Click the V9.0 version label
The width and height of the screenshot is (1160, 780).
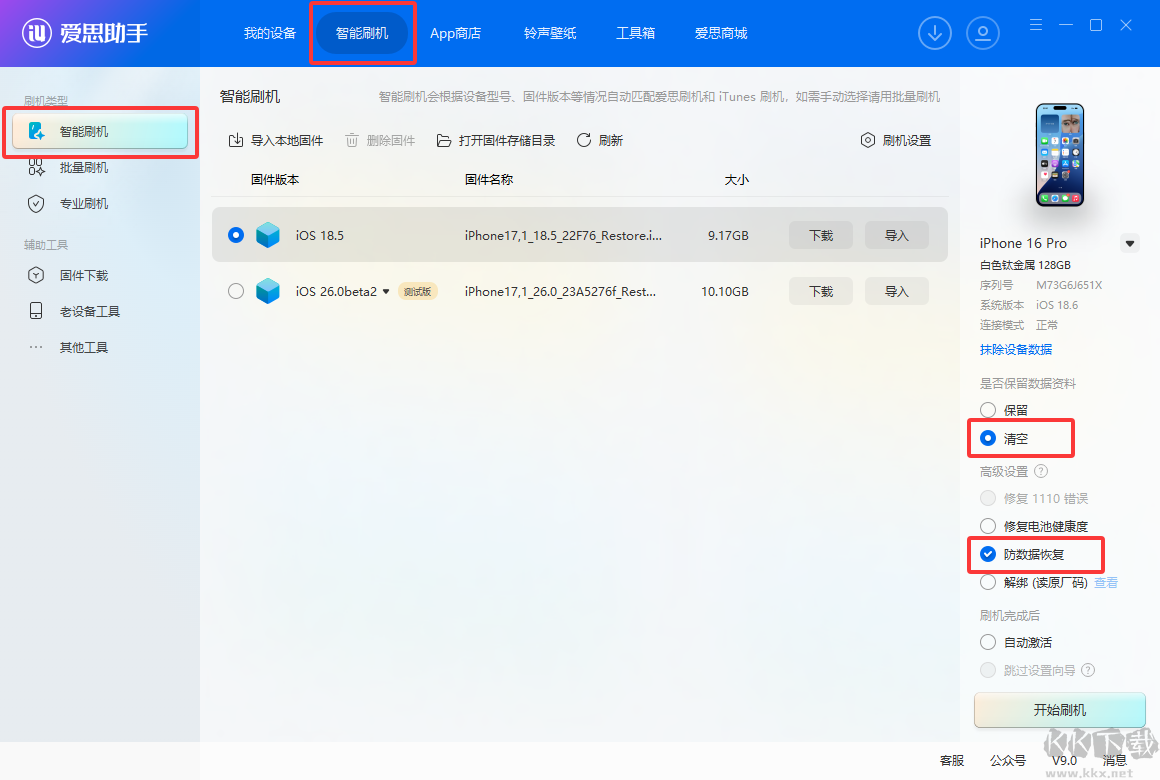pyautogui.click(x=1064, y=760)
